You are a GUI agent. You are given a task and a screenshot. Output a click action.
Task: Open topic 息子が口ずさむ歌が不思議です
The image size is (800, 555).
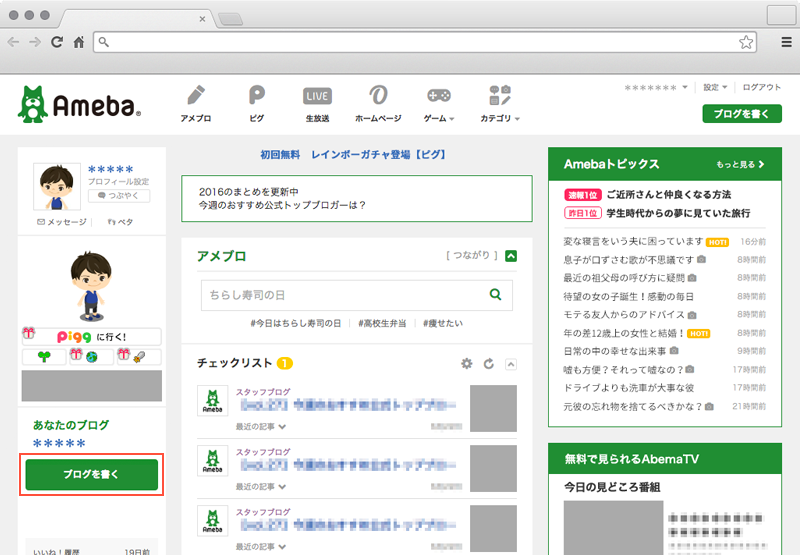tap(629, 260)
